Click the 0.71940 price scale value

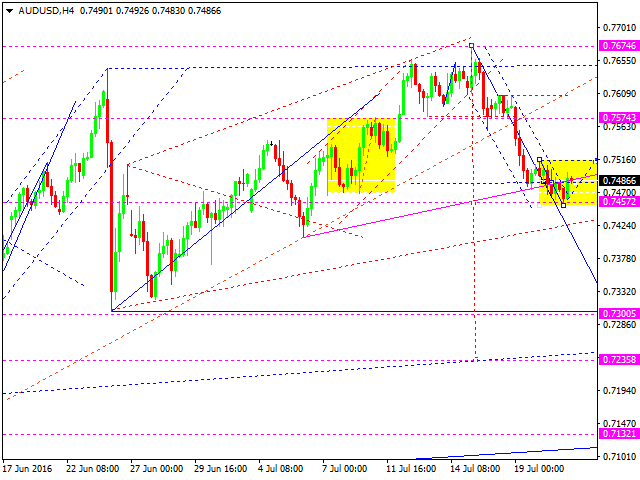[x=620, y=391]
